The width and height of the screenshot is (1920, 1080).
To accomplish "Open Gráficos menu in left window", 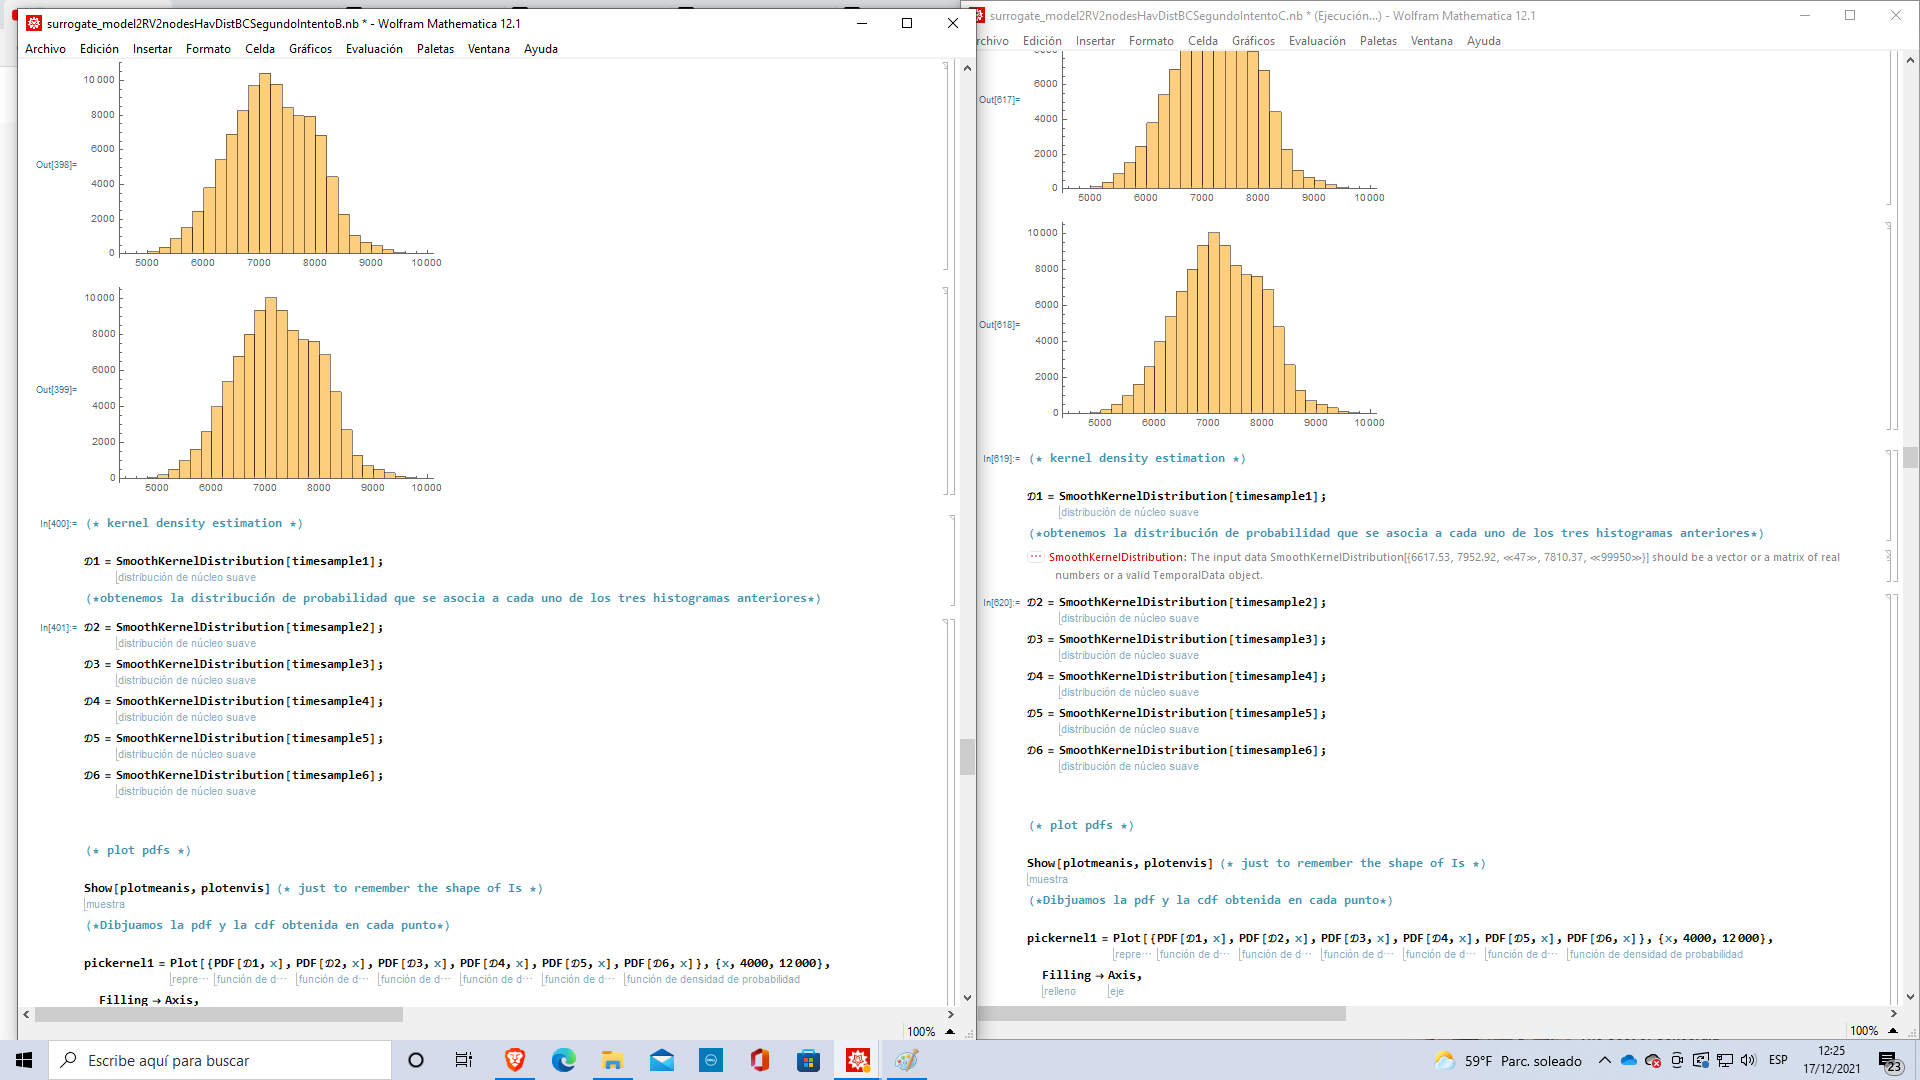I will (310, 49).
